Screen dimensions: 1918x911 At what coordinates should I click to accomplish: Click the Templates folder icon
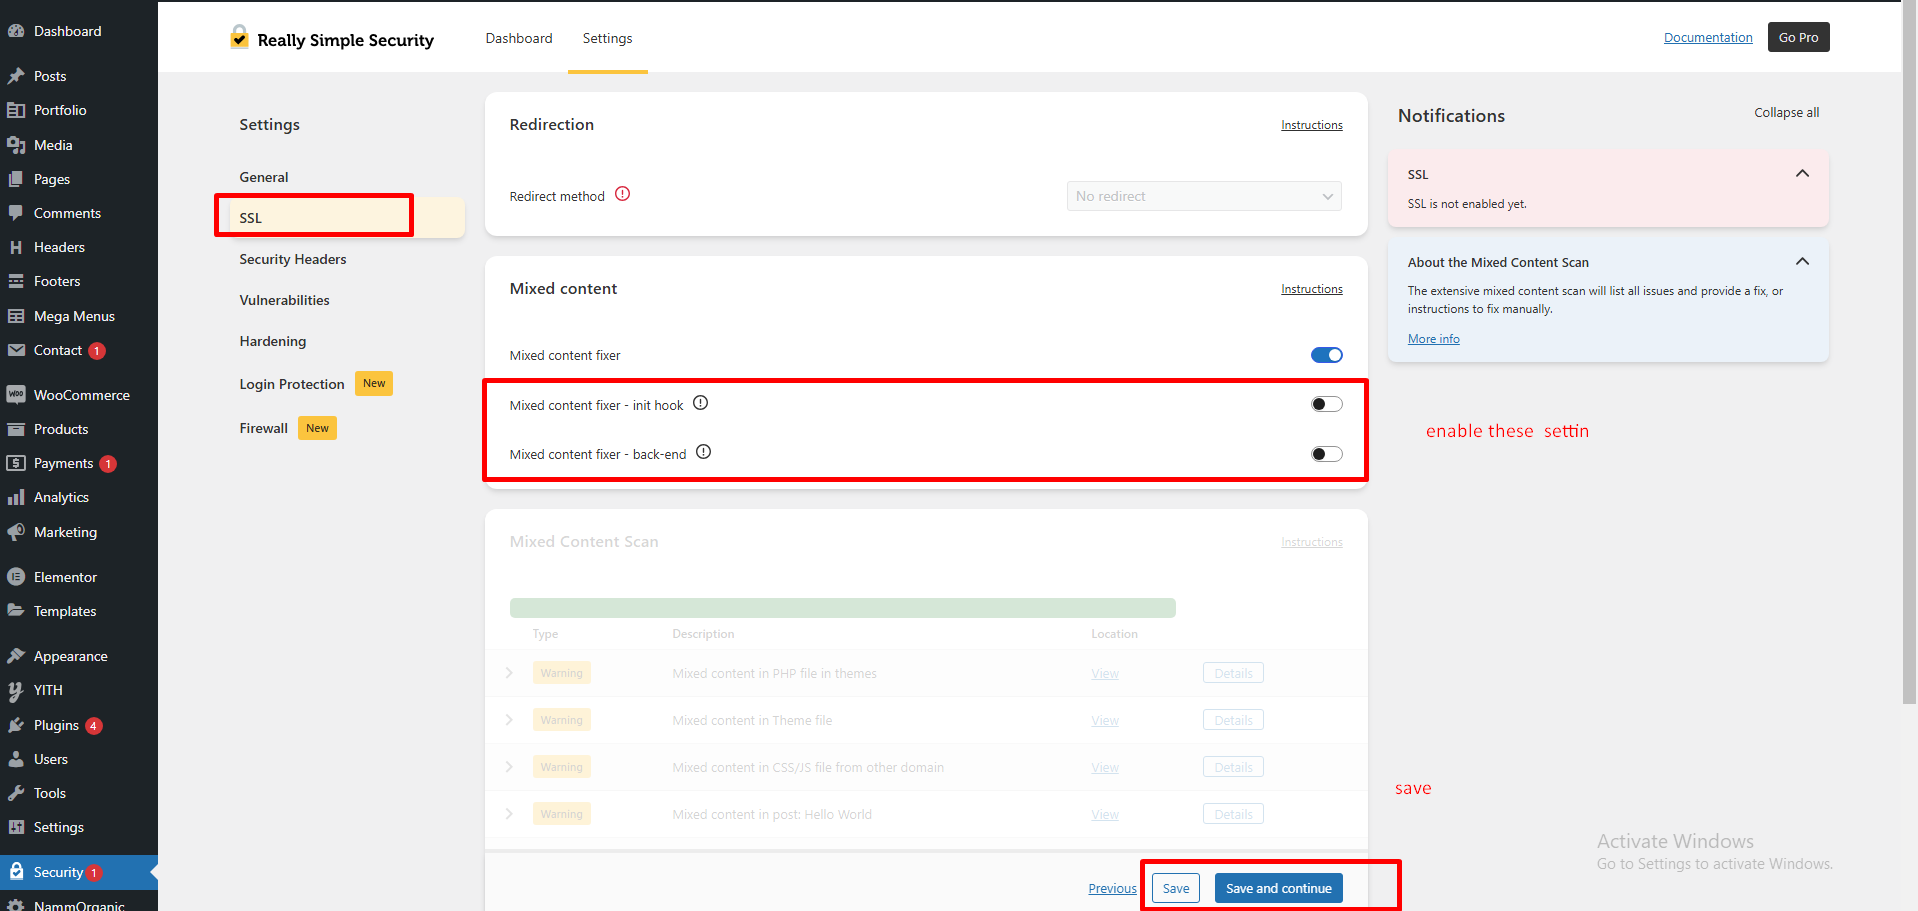point(16,611)
